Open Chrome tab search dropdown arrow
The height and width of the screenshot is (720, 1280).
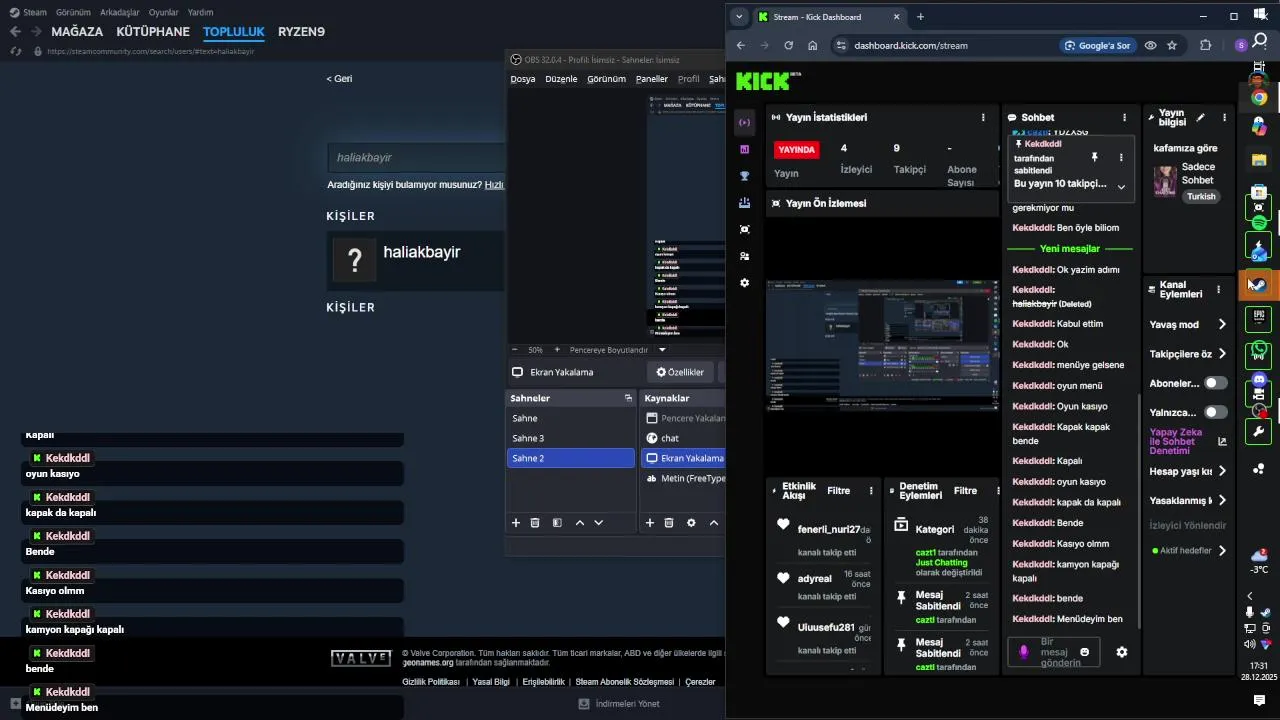pyautogui.click(x=739, y=16)
